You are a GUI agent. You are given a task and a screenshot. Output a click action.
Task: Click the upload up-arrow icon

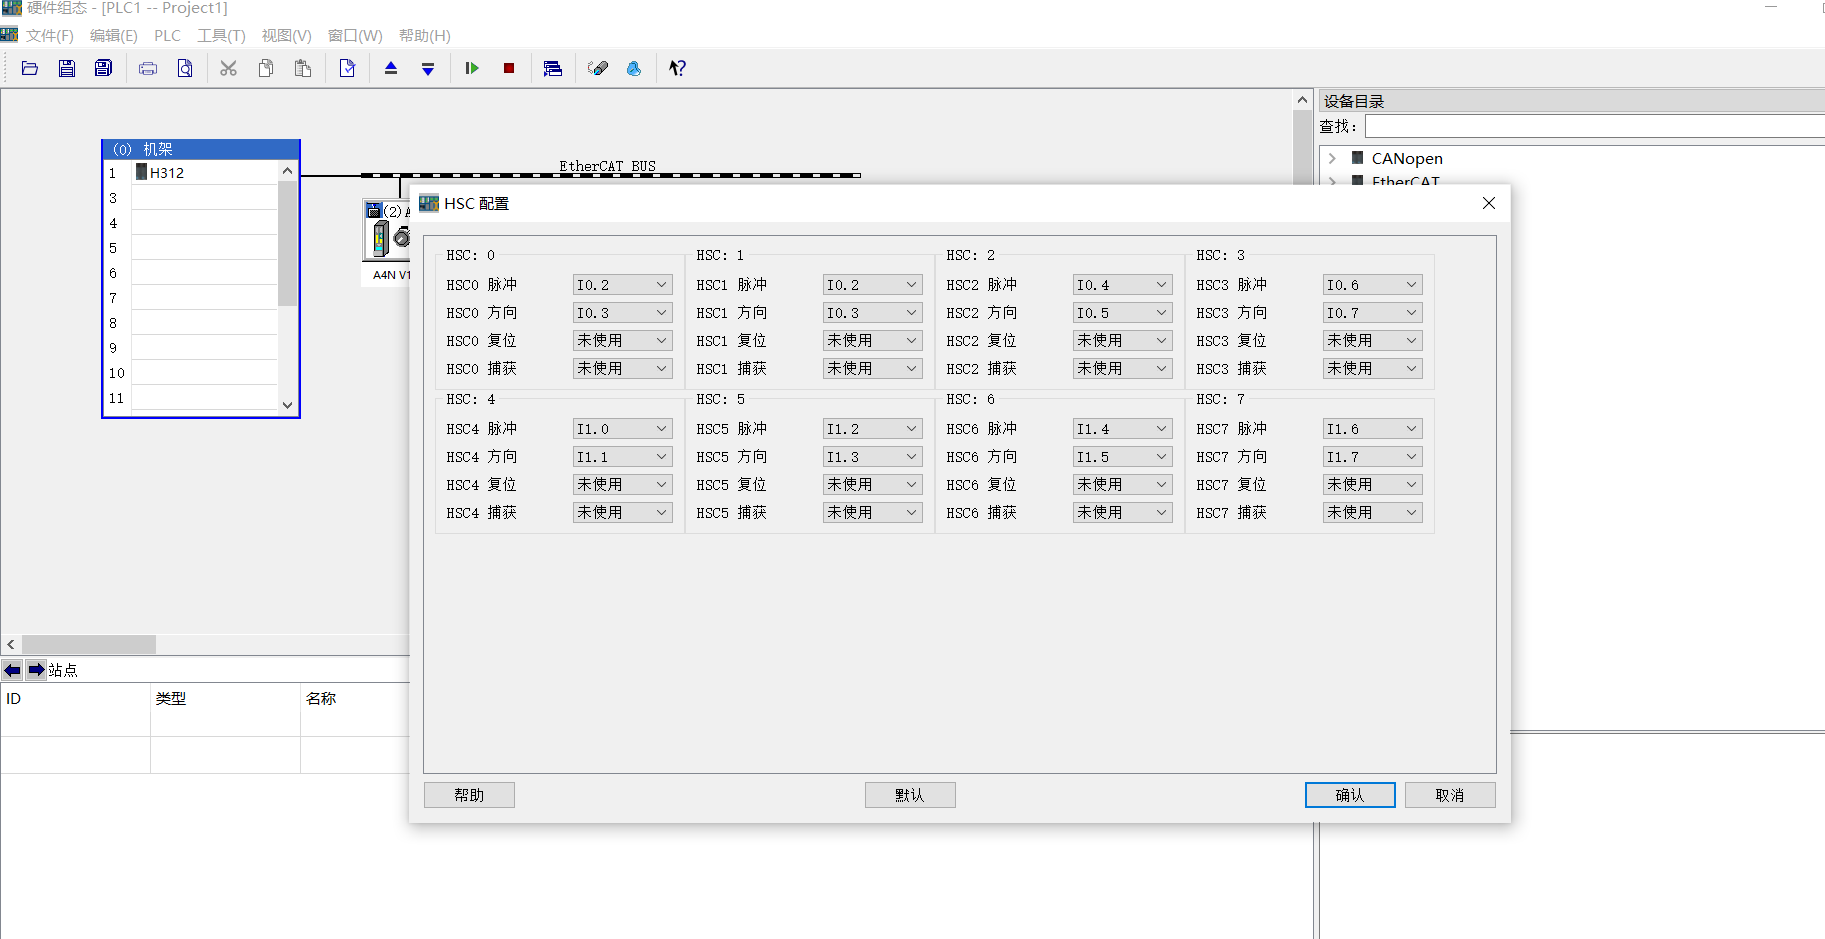pyautogui.click(x=391, y=68)
